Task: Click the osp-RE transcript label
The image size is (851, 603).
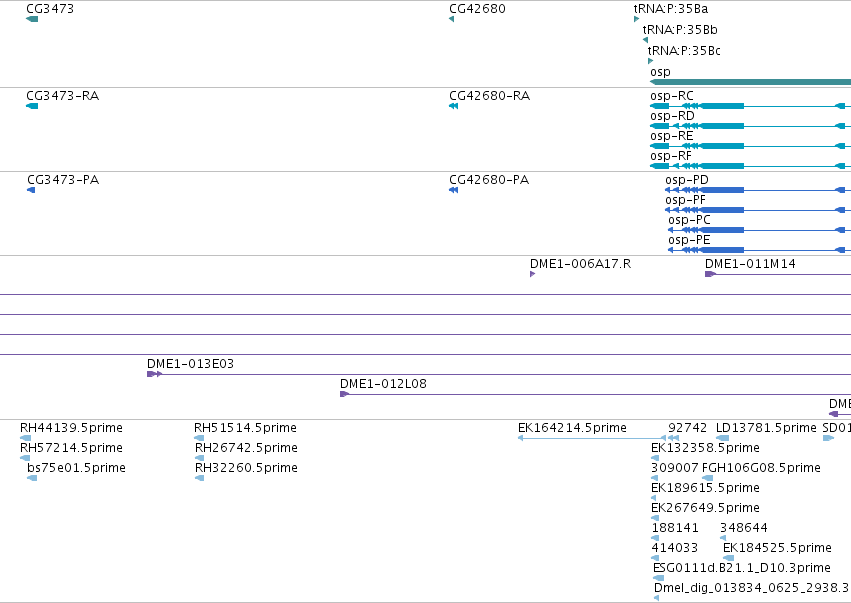Action: pos(672,136)
